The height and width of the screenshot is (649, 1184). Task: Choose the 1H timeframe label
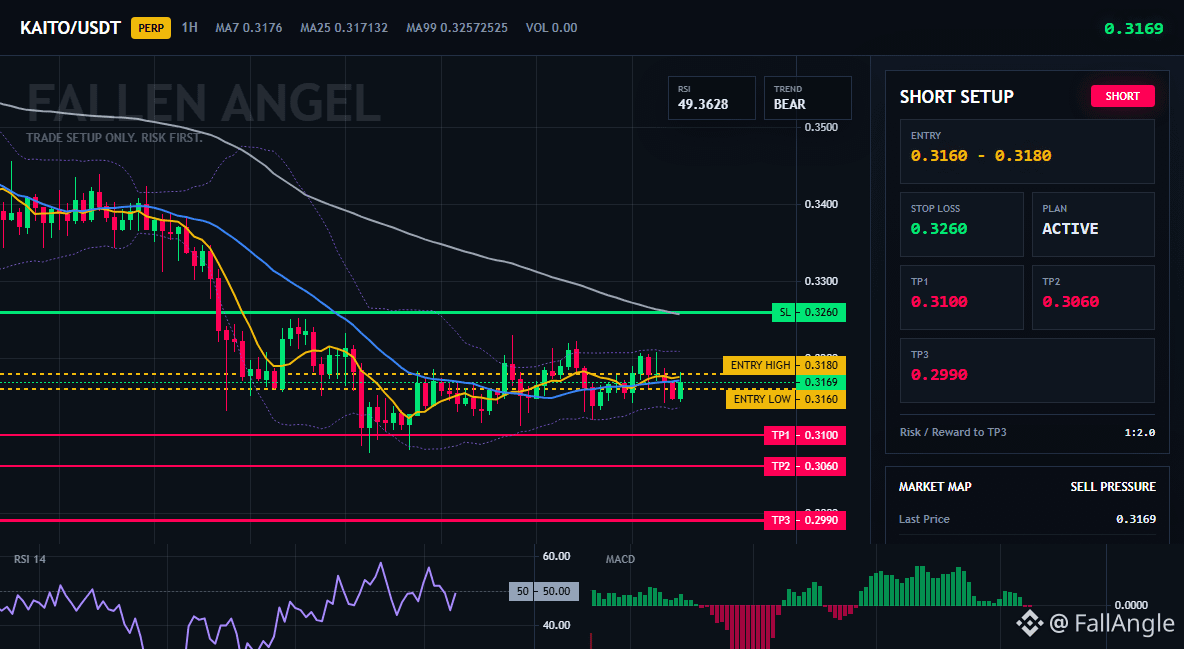point(190,27)
